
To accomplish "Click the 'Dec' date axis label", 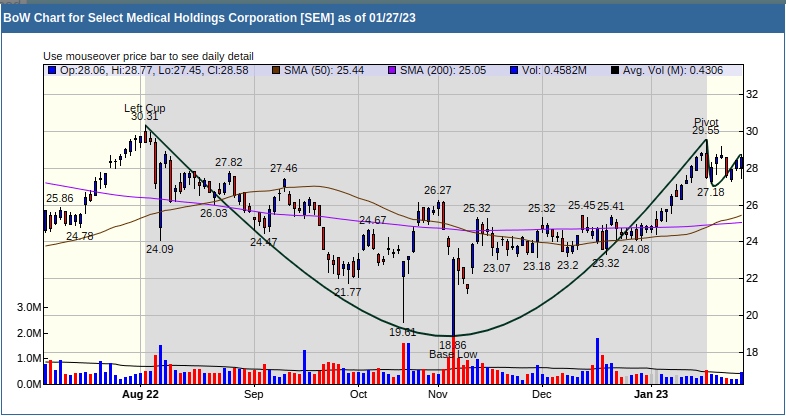I will (542, 394).
